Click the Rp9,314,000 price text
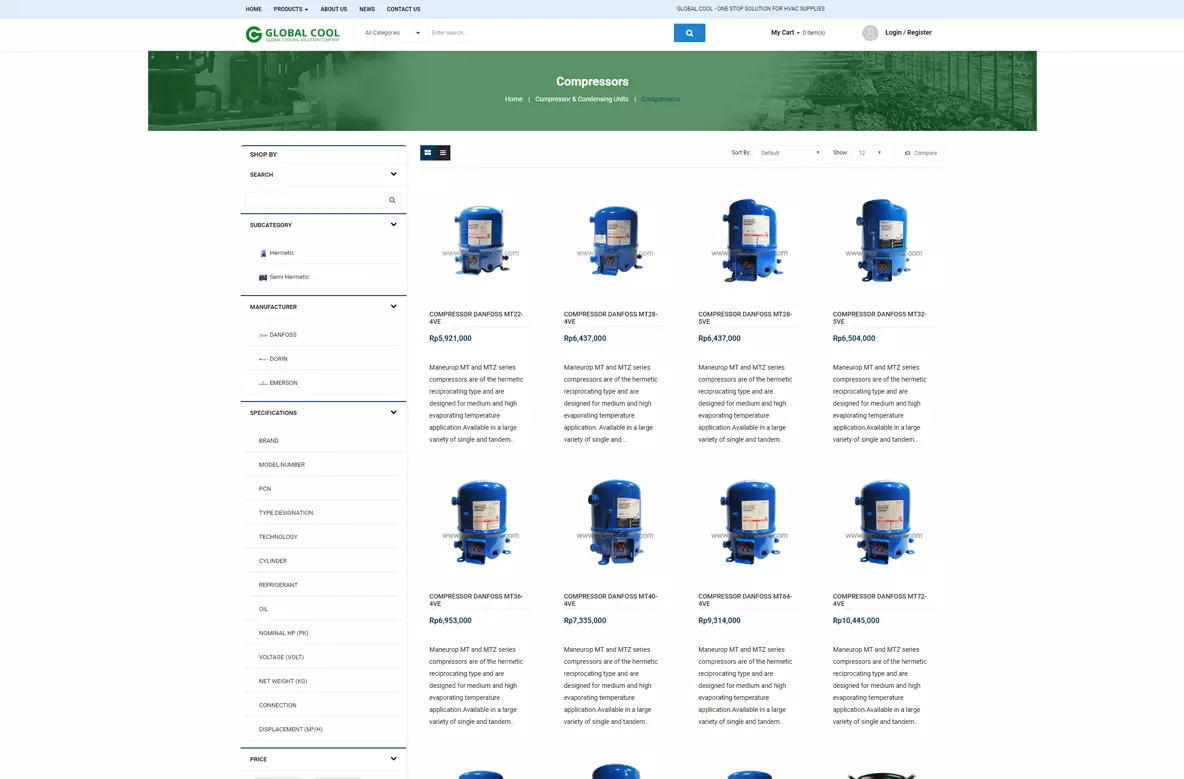The width and height of the screenshot is (1184, 779). [x=720, y=621]
